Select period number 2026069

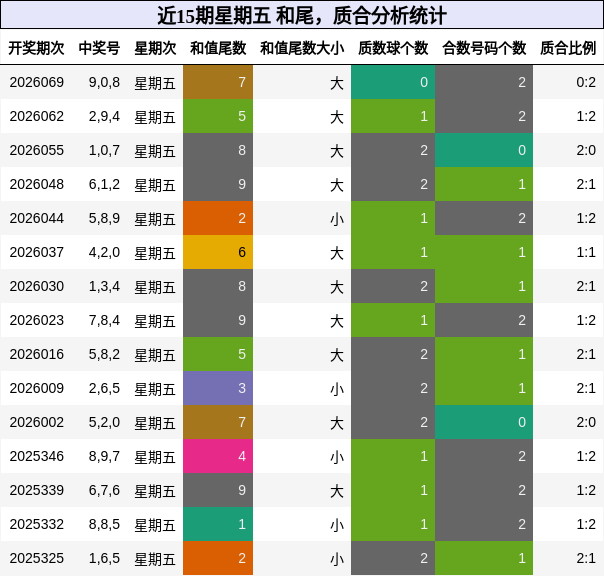coord(37,82)
